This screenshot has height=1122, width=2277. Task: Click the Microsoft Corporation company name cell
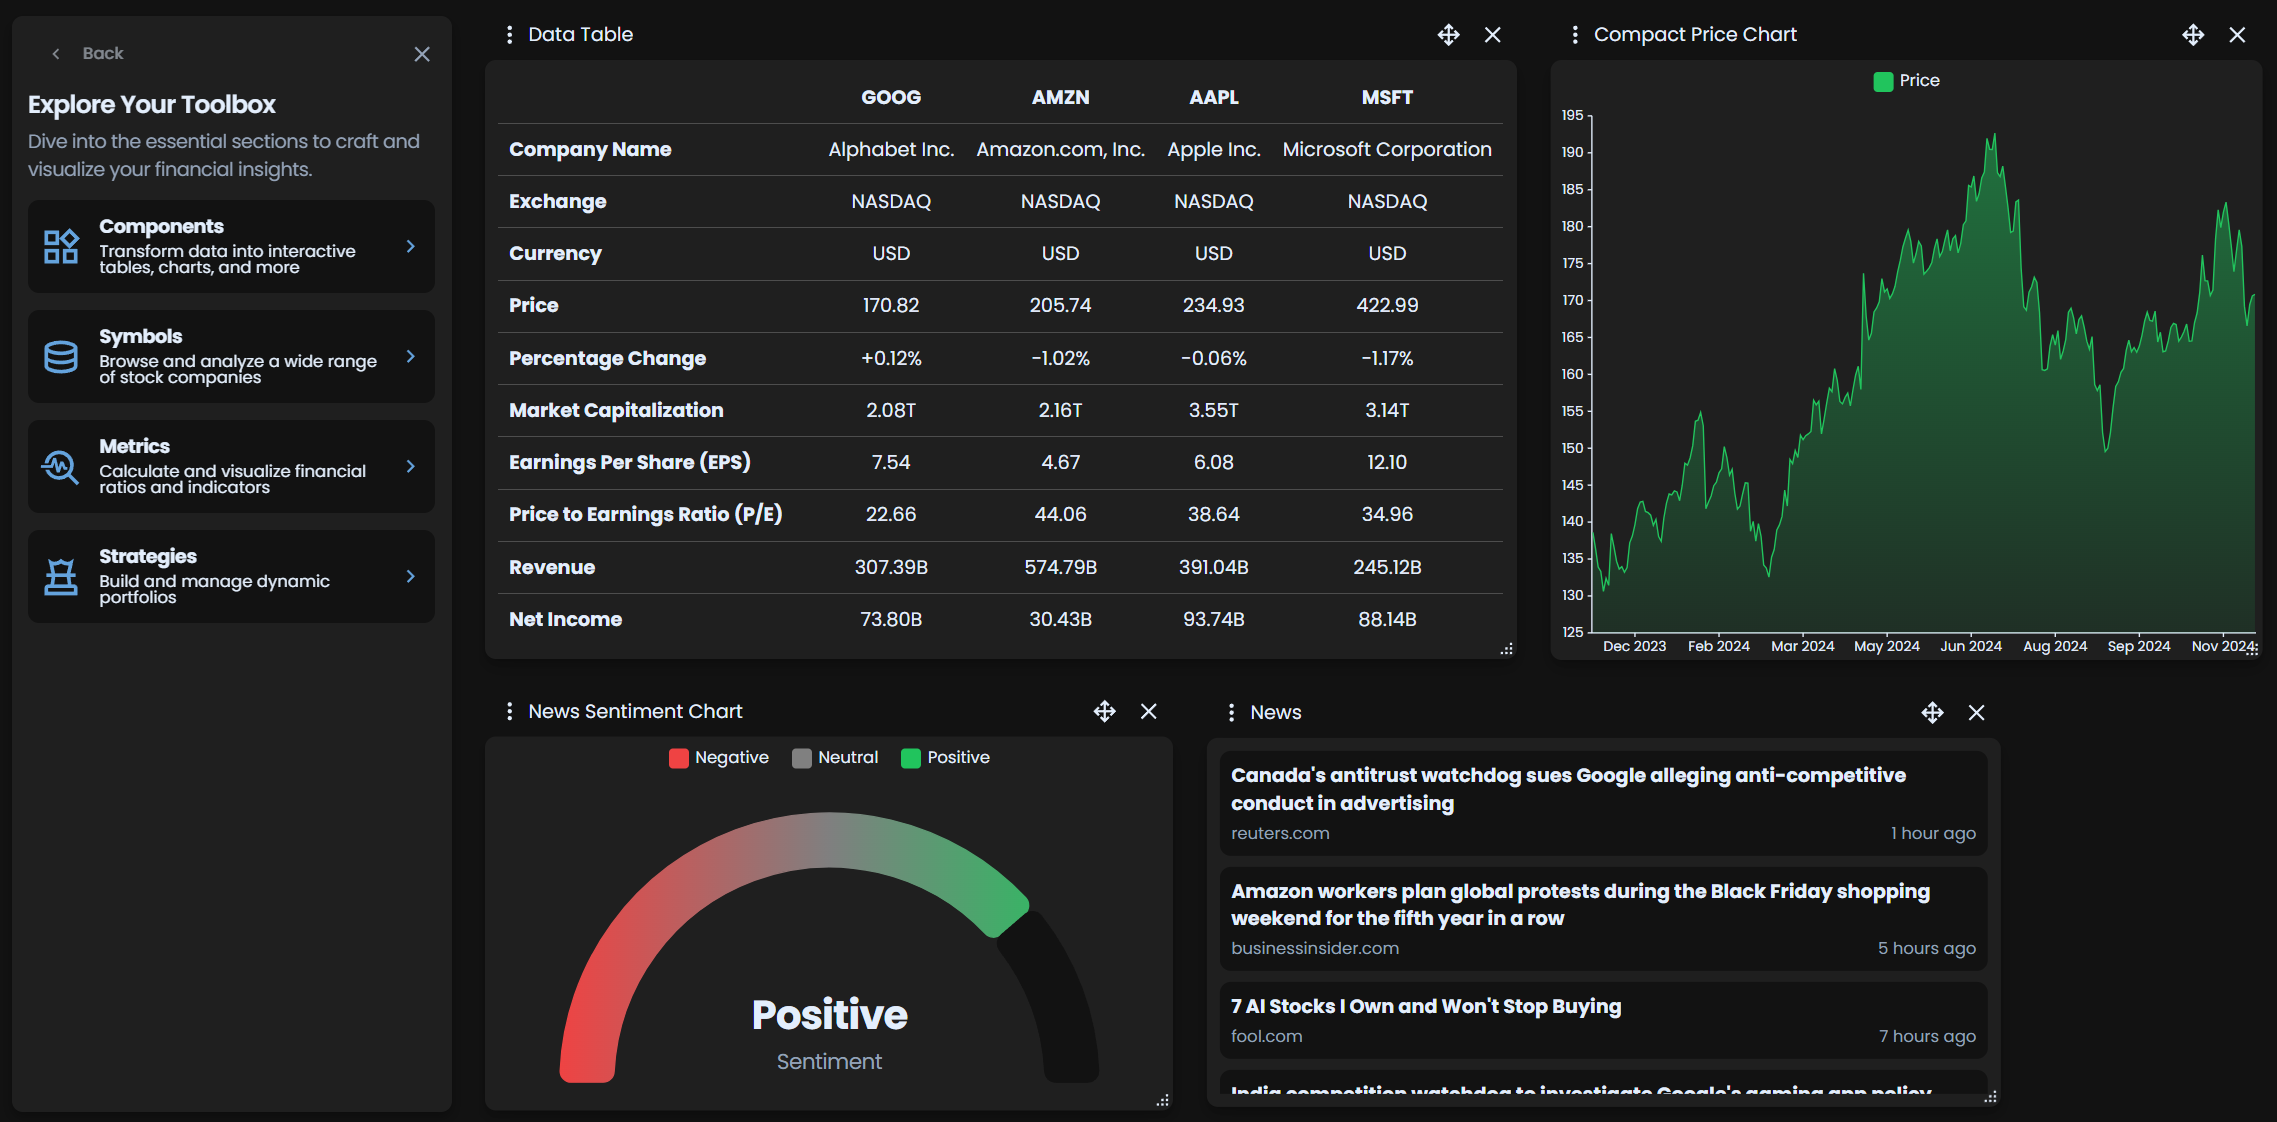(x=1387, y=149)
